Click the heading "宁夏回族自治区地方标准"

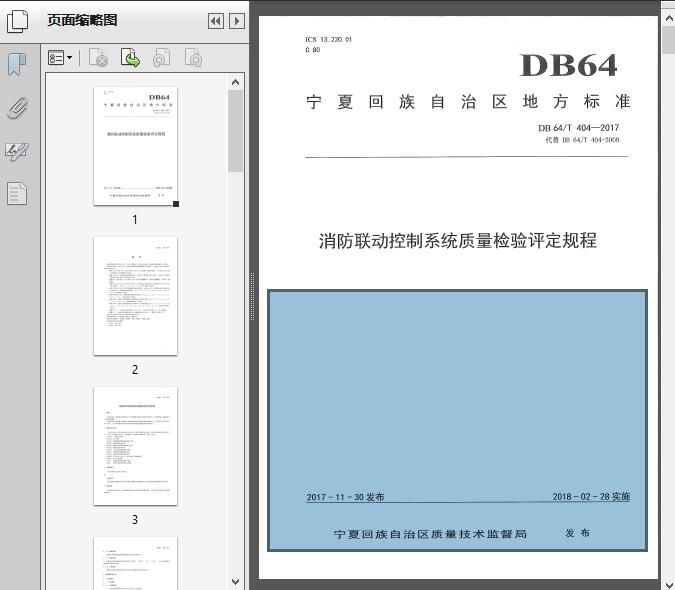(468, 102)
